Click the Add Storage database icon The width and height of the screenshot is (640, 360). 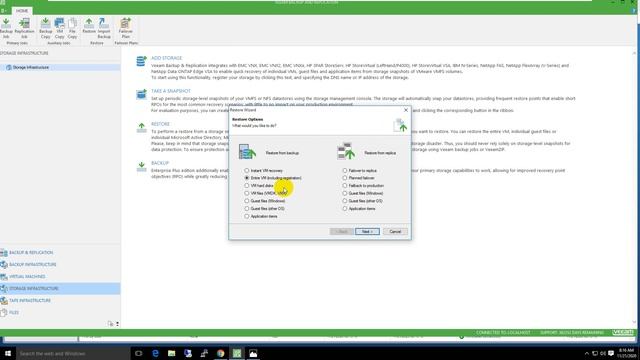pos(141,61)
